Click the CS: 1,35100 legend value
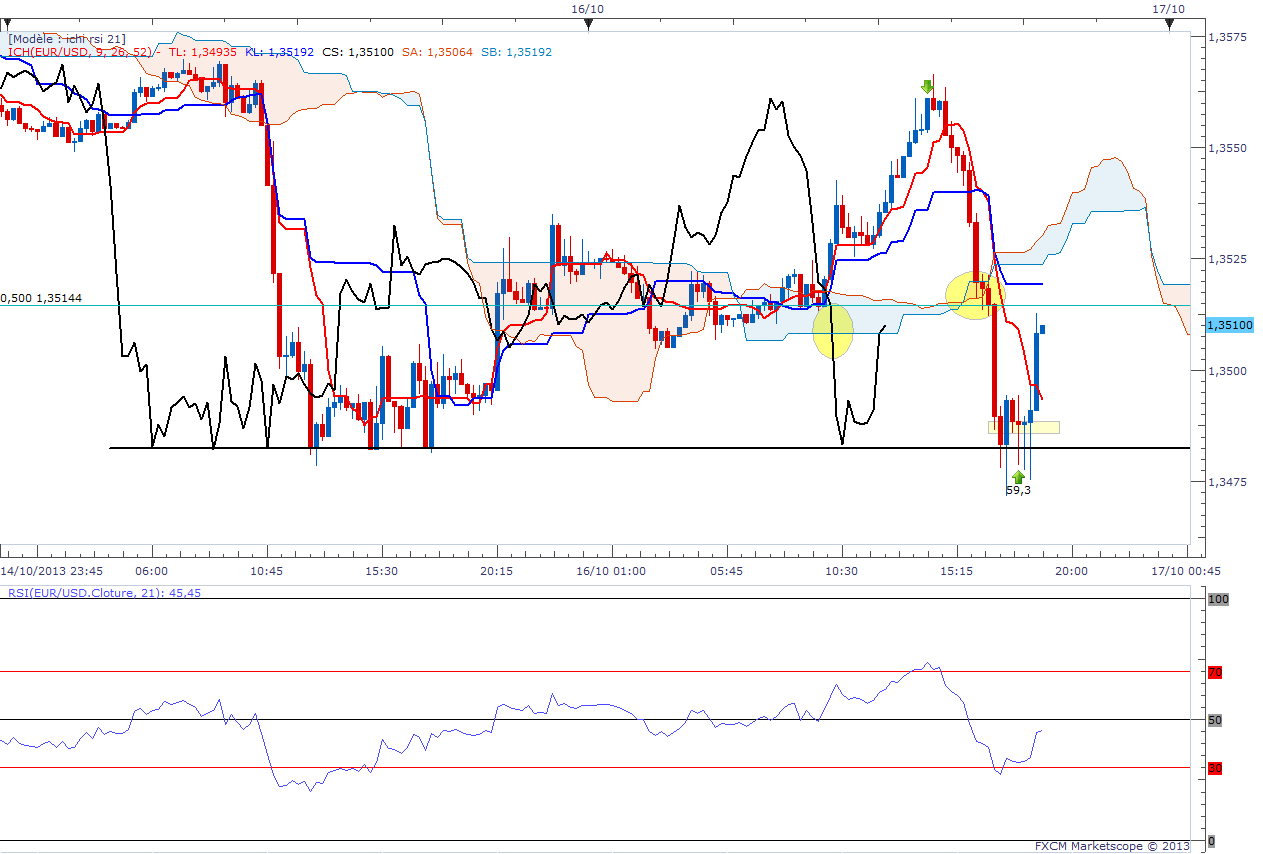The image size is (1263, 854). click(358, 52)
